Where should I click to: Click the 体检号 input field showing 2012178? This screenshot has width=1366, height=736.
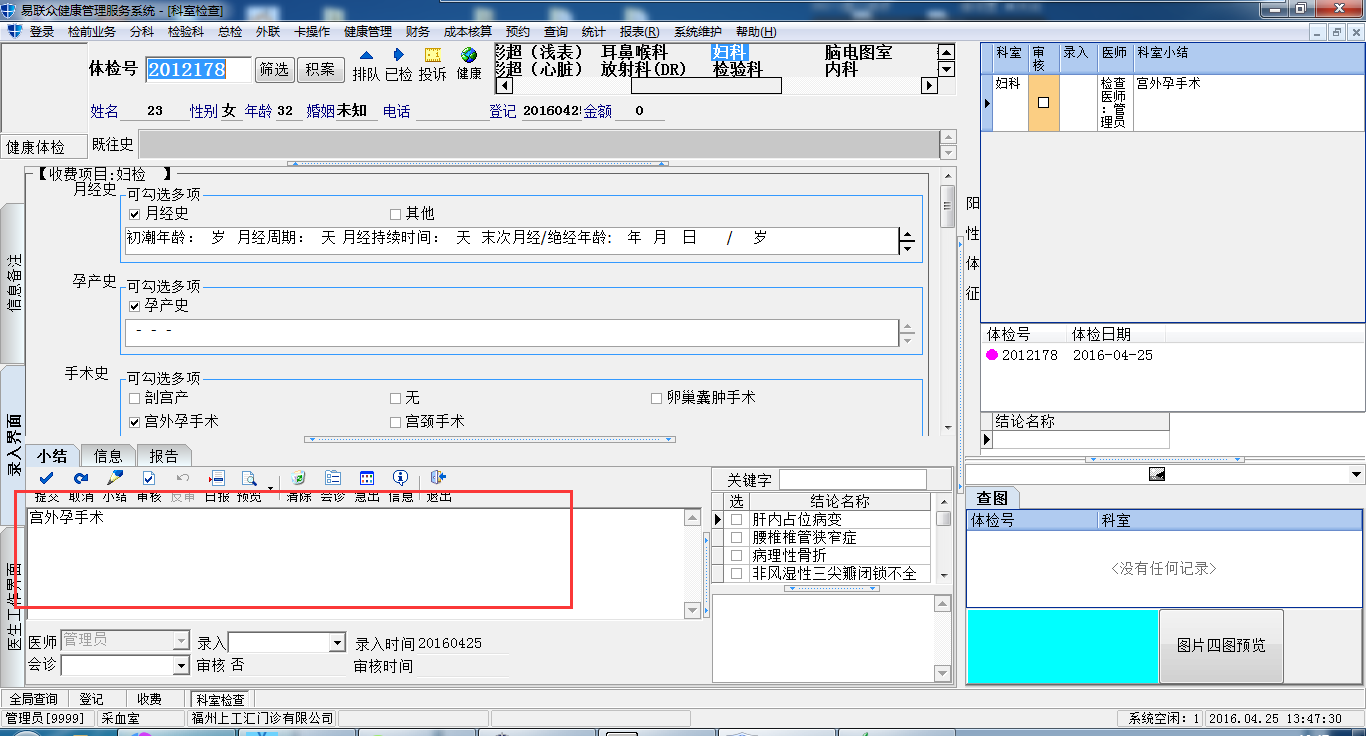pyautogui.click(x=198, y=69)
